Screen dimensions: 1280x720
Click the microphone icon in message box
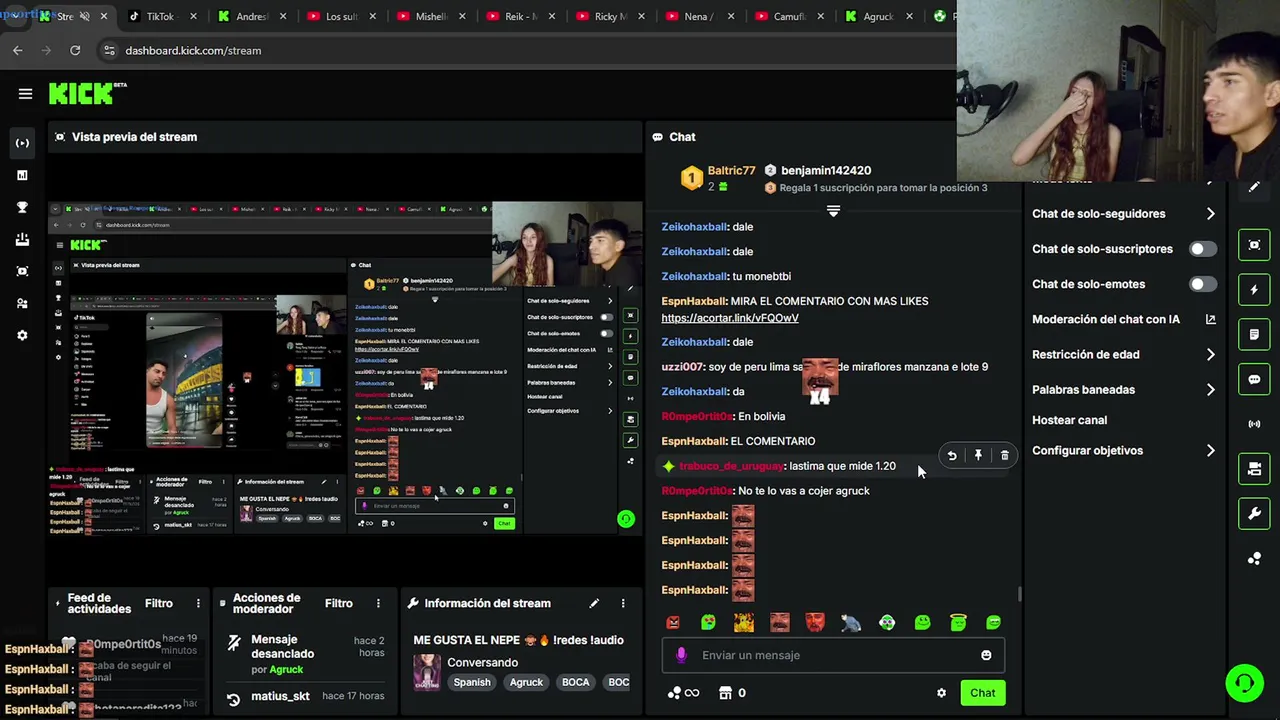[681, 655]
